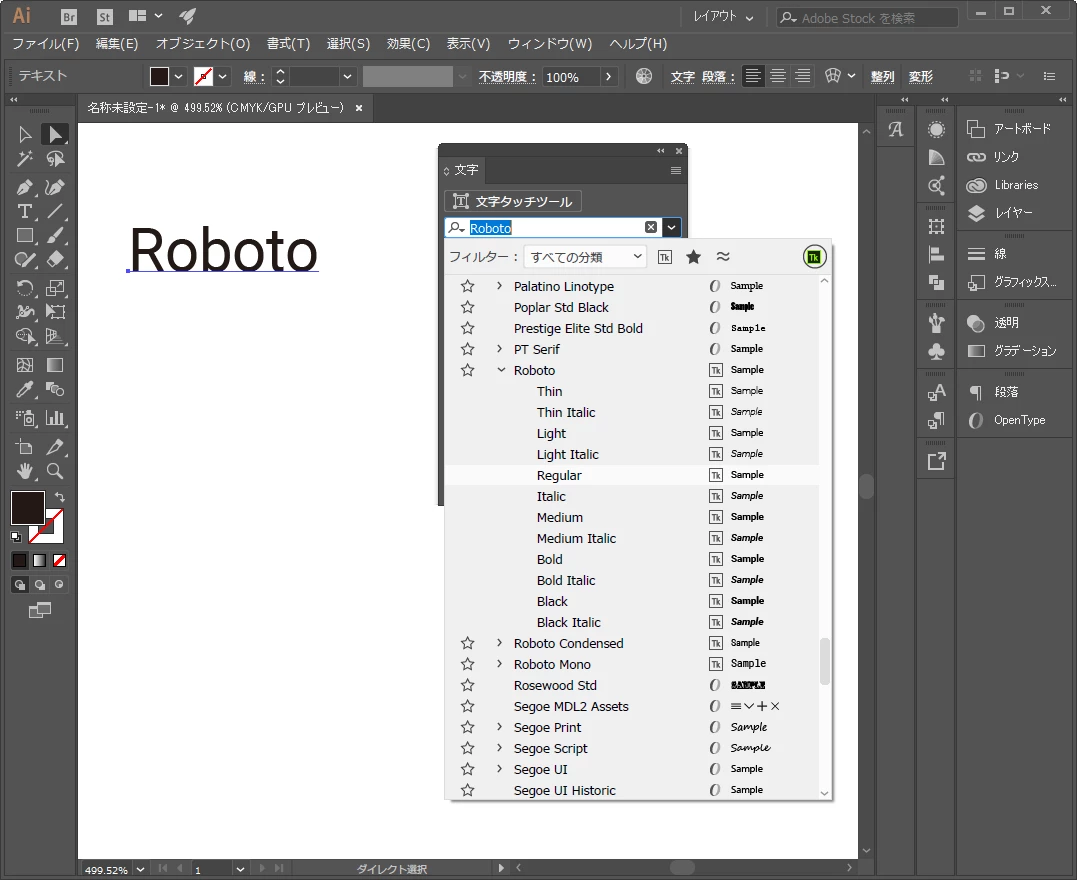
Task: Open the 書式(T) menu
Action: pyautogui.click(x=288, y=44)
